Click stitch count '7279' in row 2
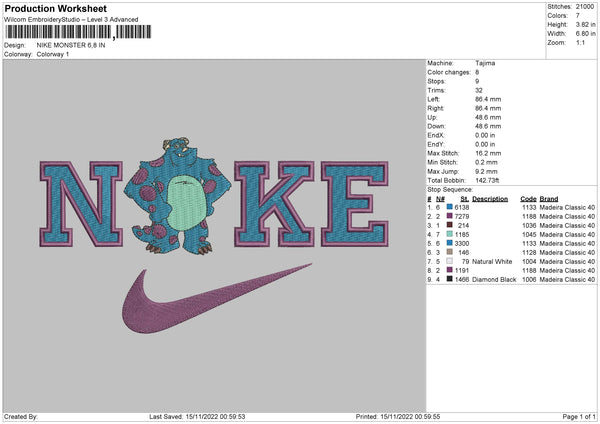 tap(462, 216)
